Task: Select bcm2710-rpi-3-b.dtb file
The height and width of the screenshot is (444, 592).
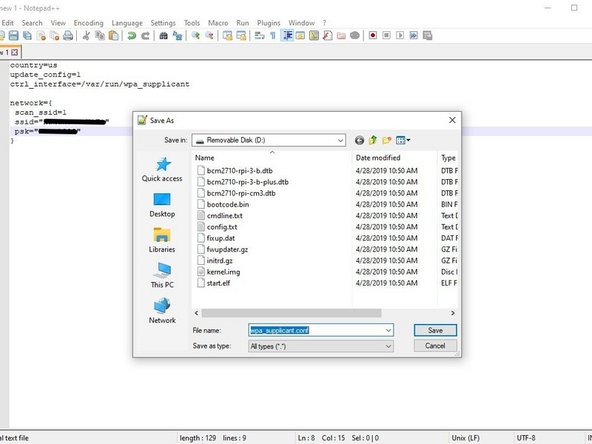Action: (x=239, y=171)
